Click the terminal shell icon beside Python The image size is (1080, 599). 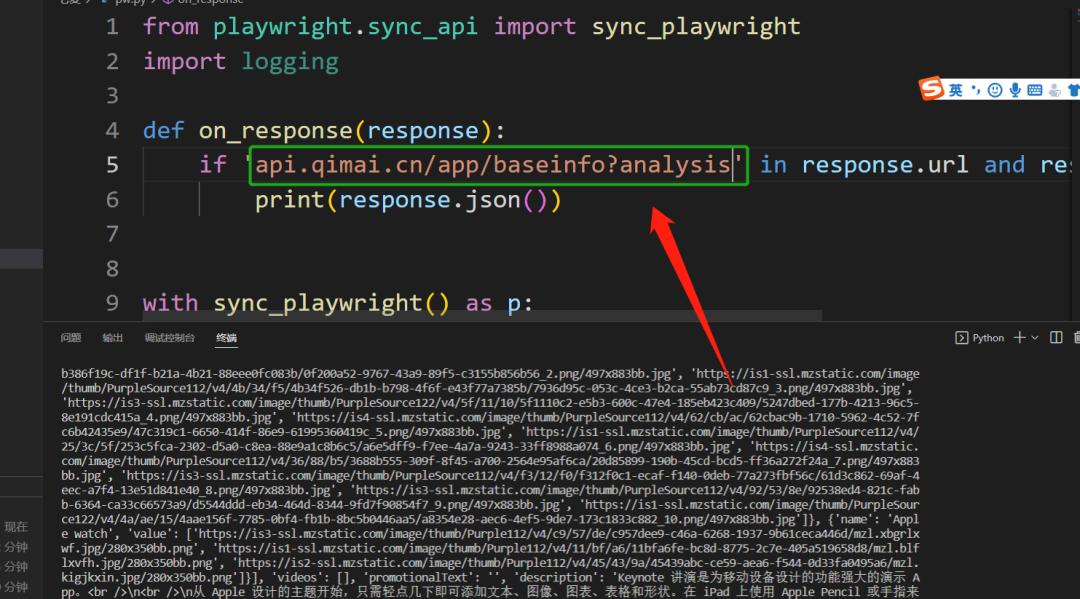tap(962, 338)
